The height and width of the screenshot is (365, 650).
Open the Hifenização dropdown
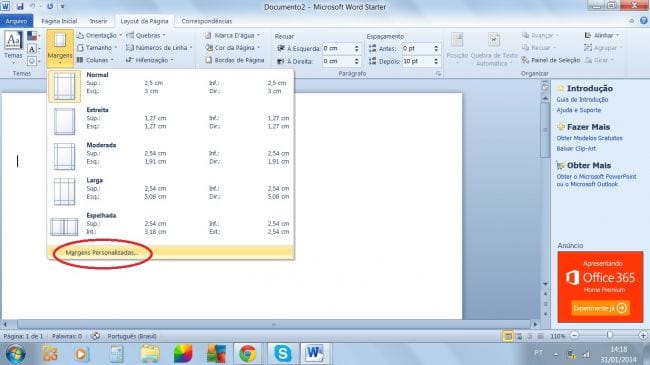click(x=150, y=60)
